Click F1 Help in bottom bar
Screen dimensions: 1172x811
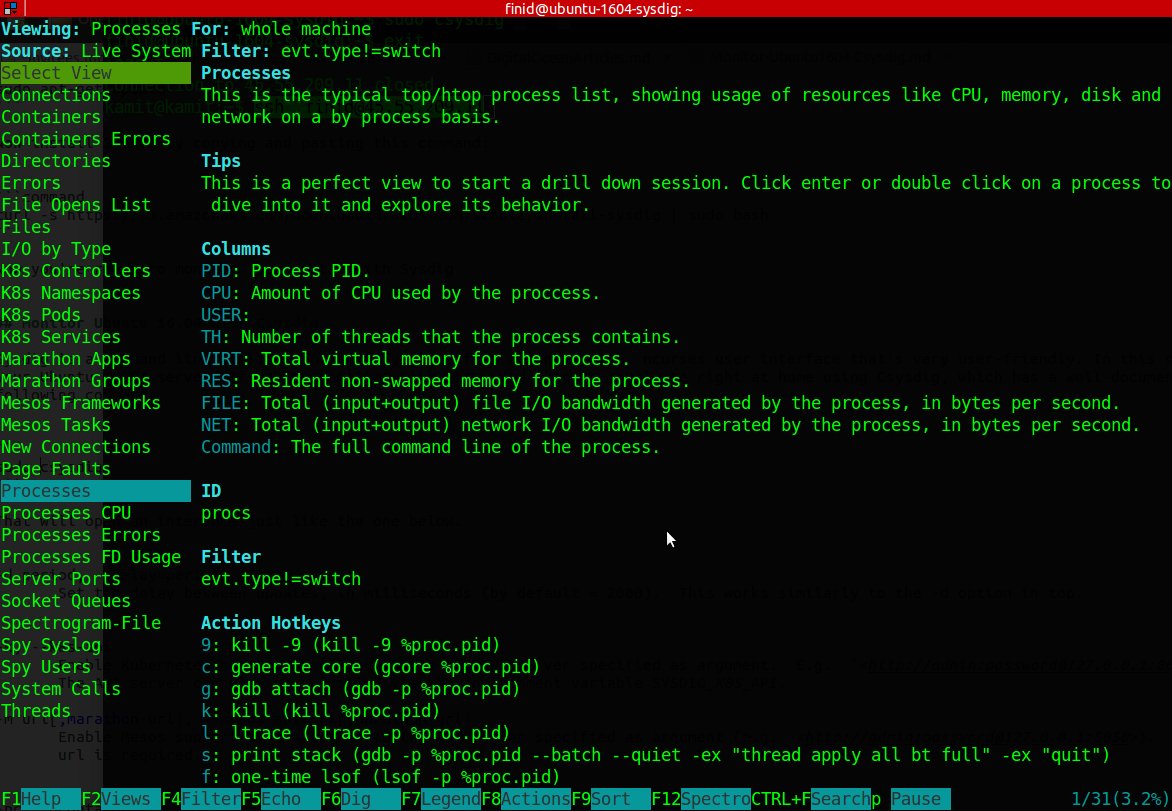(40, 799)
